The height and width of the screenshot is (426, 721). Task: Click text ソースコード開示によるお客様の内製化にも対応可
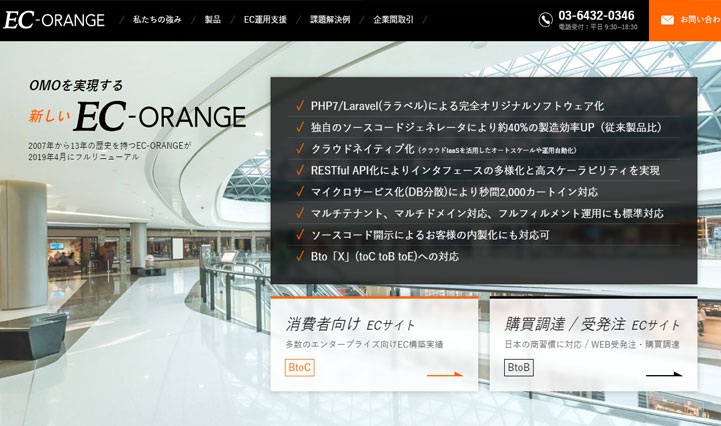click(430, 235)
